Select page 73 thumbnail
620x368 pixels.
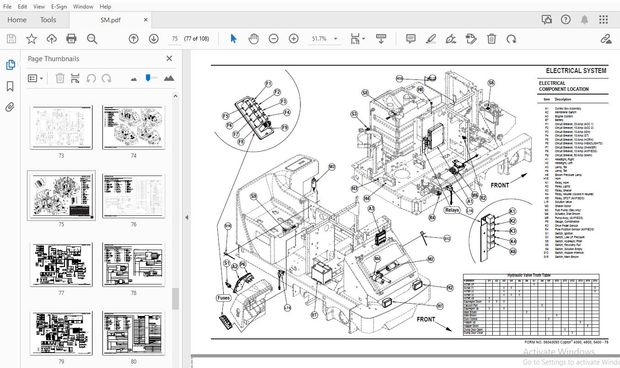pos(61,127)
